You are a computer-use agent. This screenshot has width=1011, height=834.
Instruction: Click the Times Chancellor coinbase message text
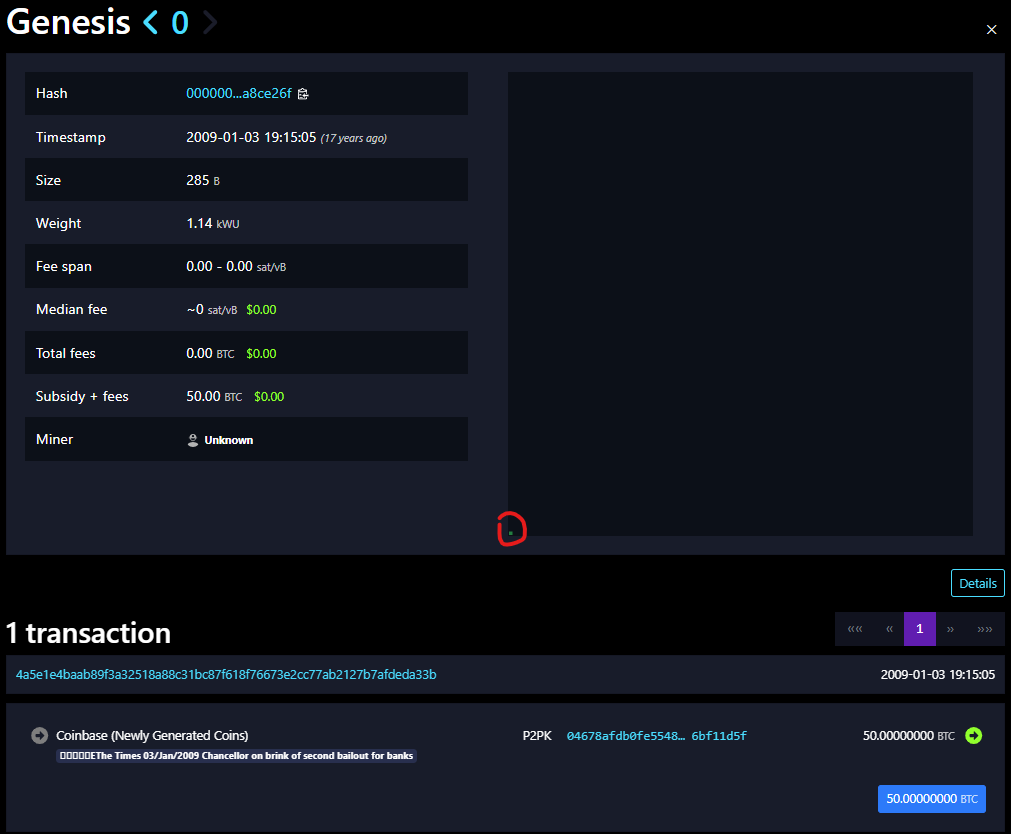[x=235, y=756]
